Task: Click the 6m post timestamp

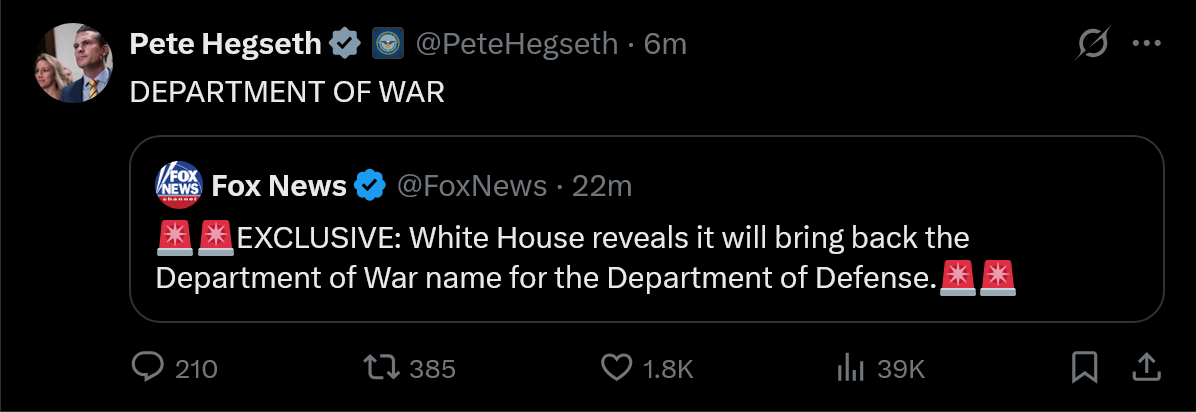Action: 665,44
